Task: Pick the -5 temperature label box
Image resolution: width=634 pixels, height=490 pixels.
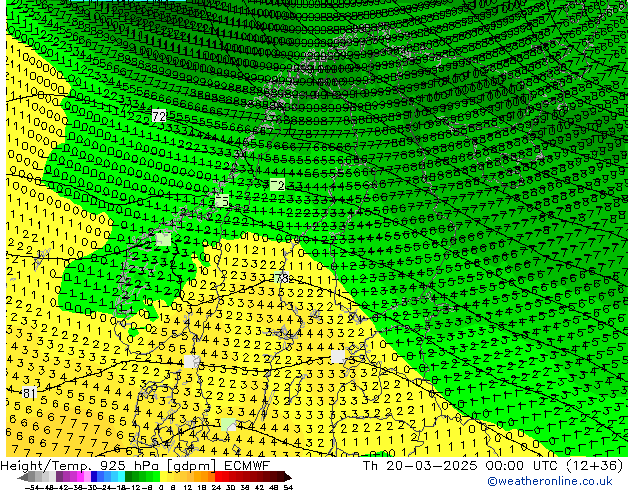Action: [222, 201]
